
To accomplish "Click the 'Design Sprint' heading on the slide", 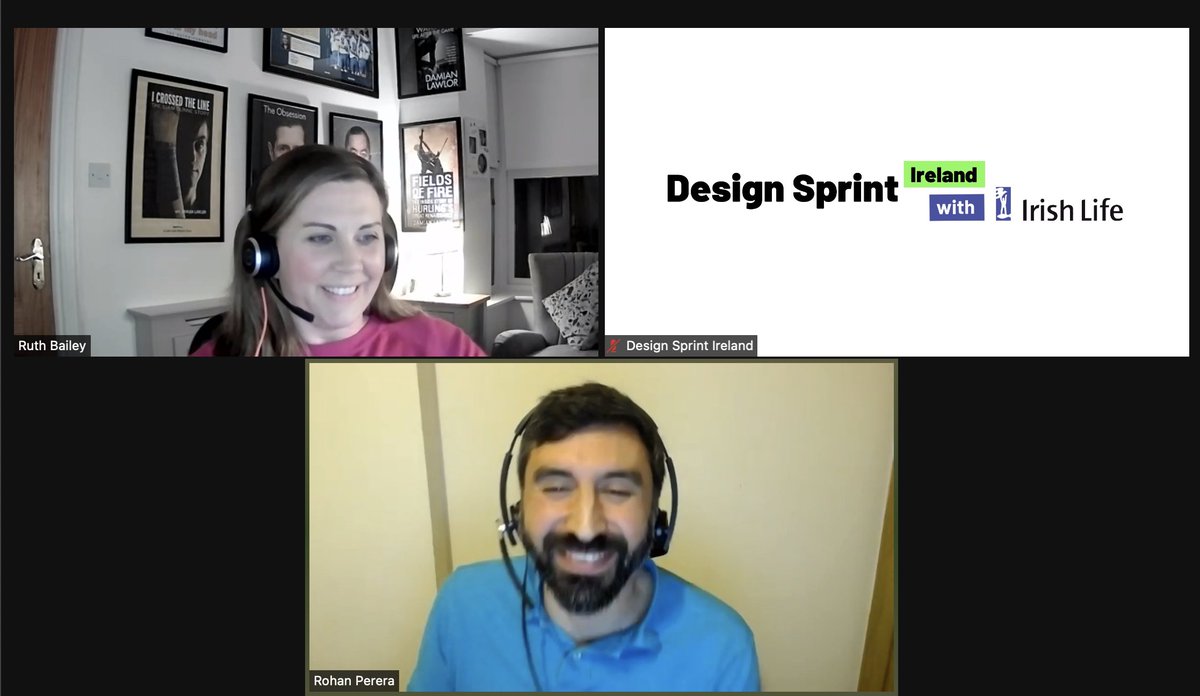I will 782,189.
